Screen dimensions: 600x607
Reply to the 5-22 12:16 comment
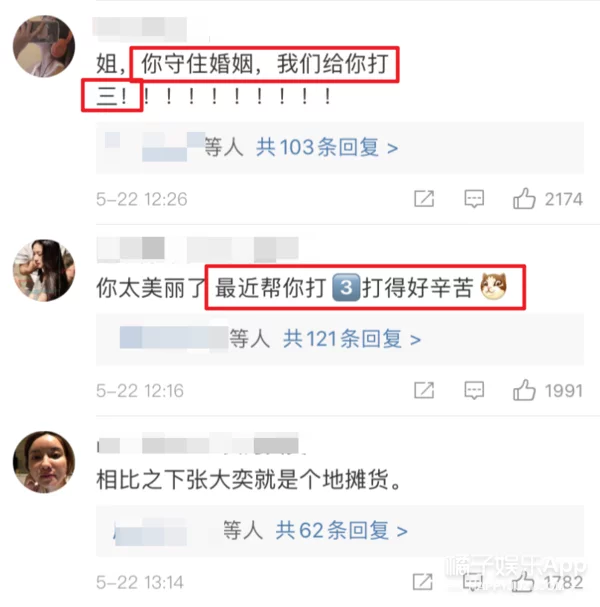tap(474, 390)
